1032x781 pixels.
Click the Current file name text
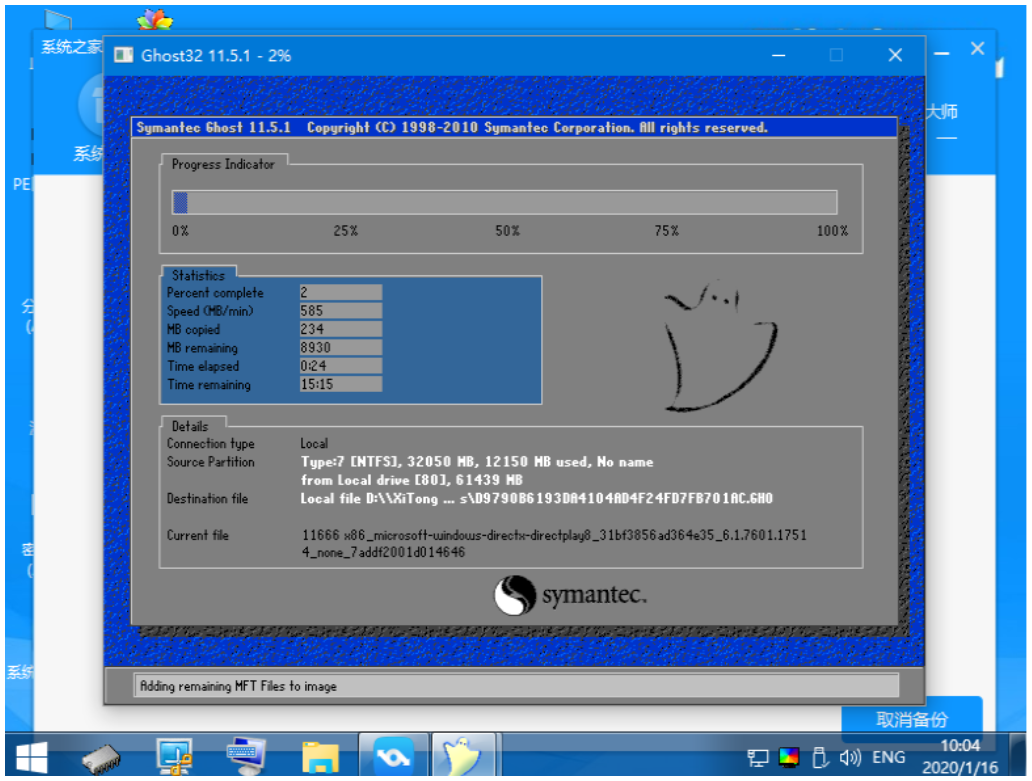(554, 543)
